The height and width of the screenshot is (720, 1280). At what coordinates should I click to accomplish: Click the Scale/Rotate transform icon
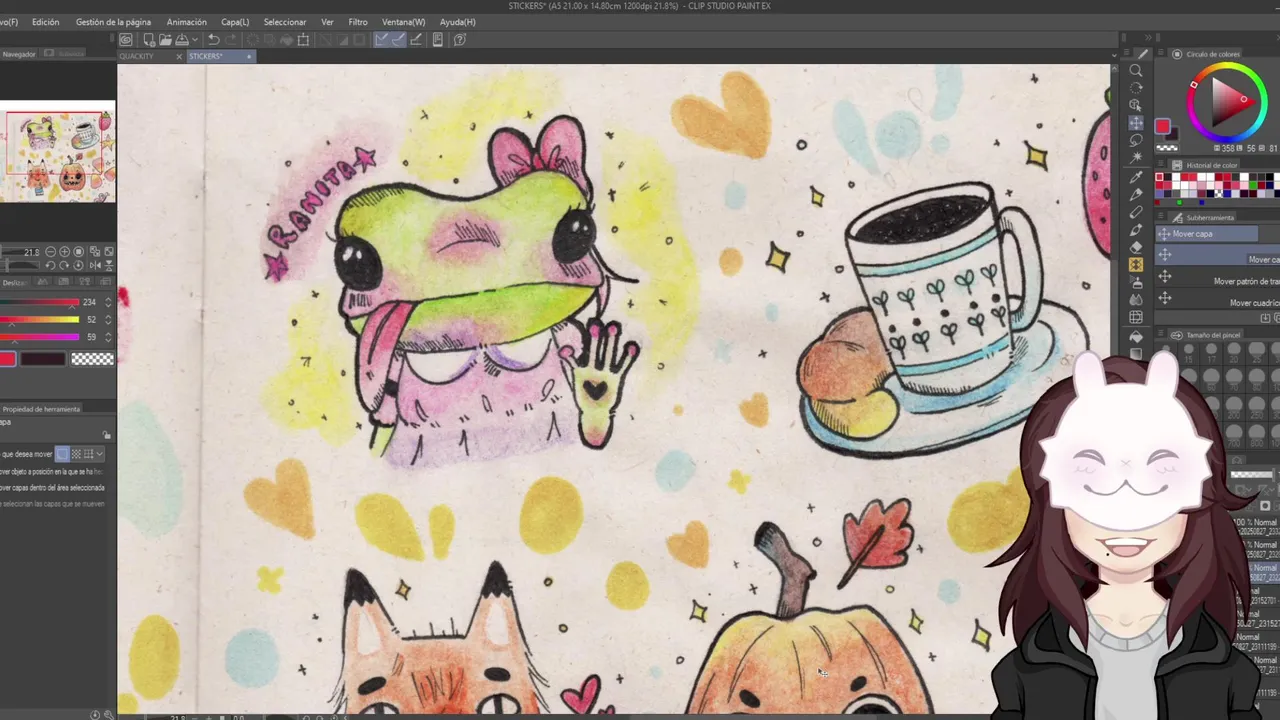click(x=304, y=40)
